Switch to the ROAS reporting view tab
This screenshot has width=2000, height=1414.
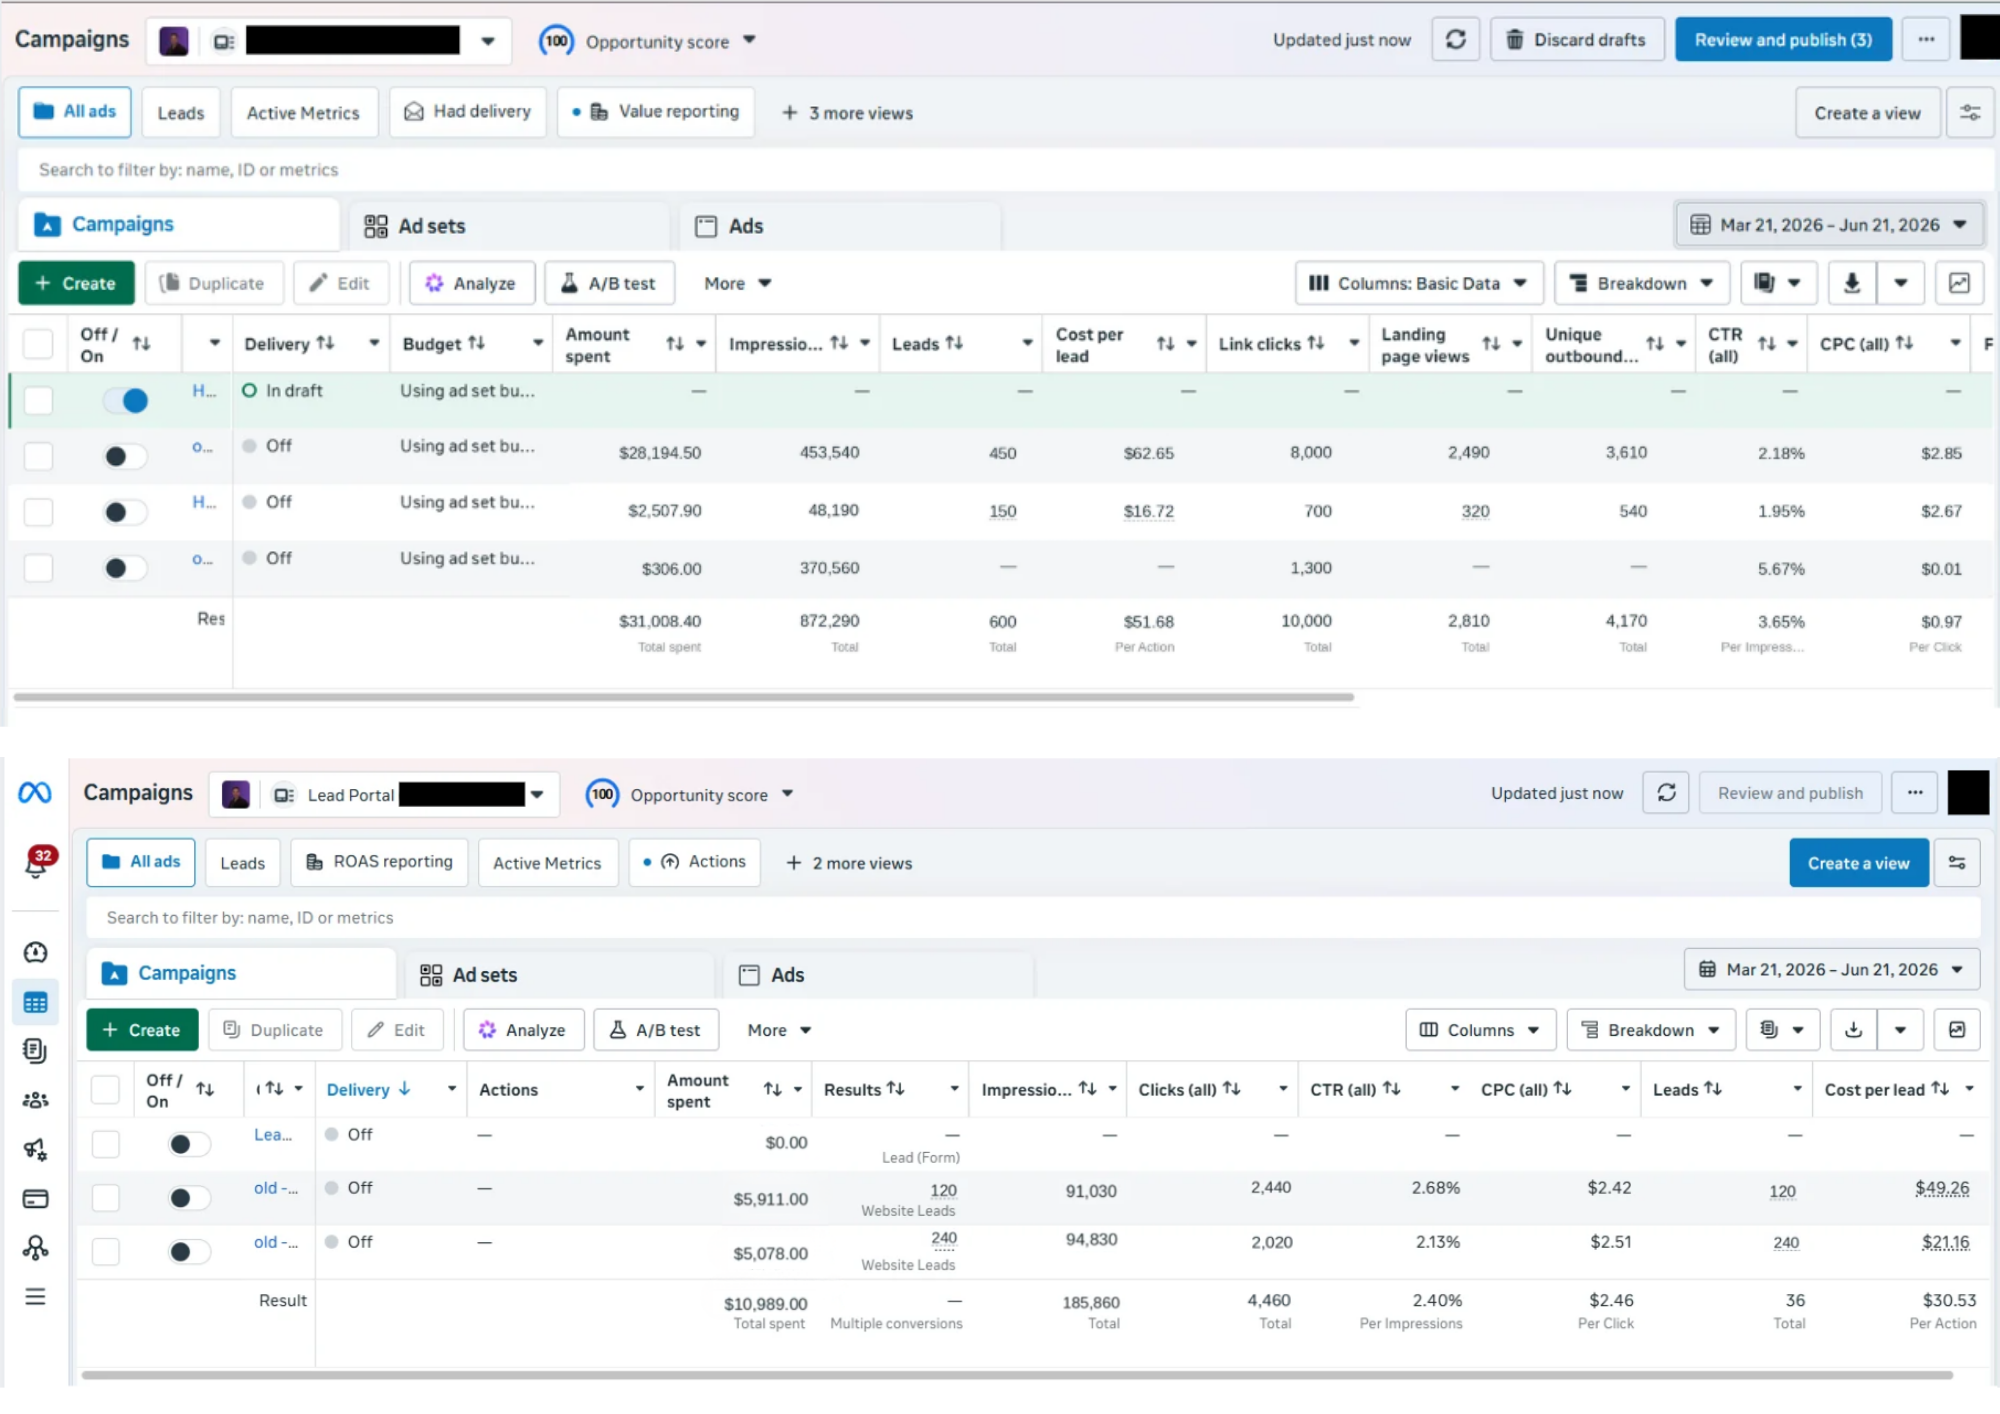tap(379, 862)
